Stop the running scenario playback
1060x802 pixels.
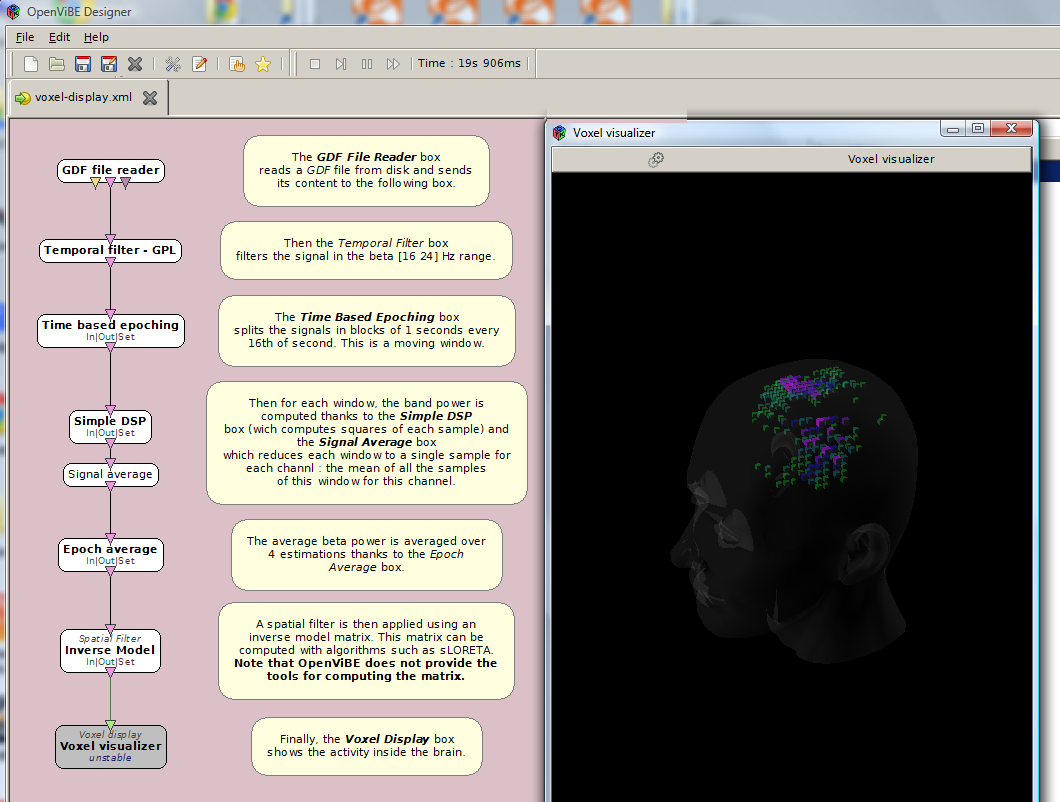[314, 63]
